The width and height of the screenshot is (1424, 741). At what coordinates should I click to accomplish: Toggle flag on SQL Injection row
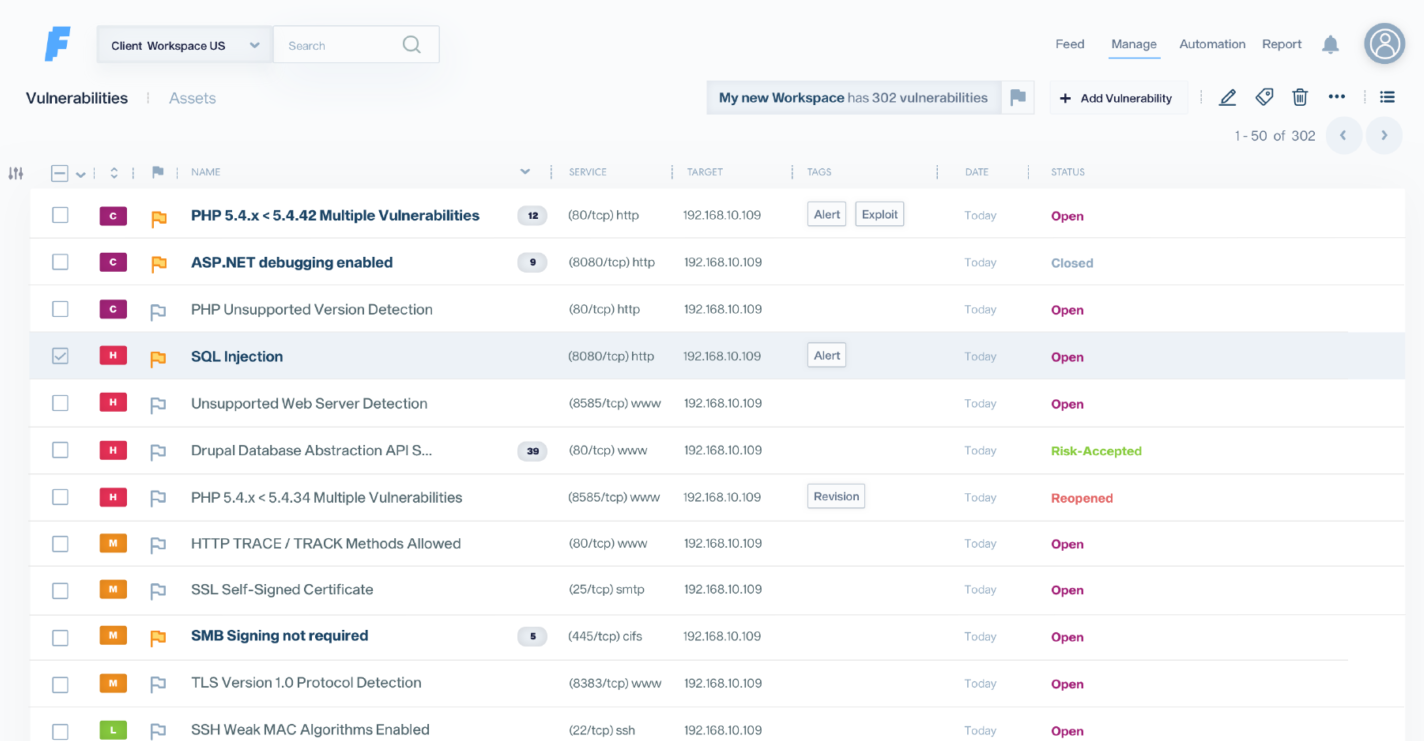point(158,357)
